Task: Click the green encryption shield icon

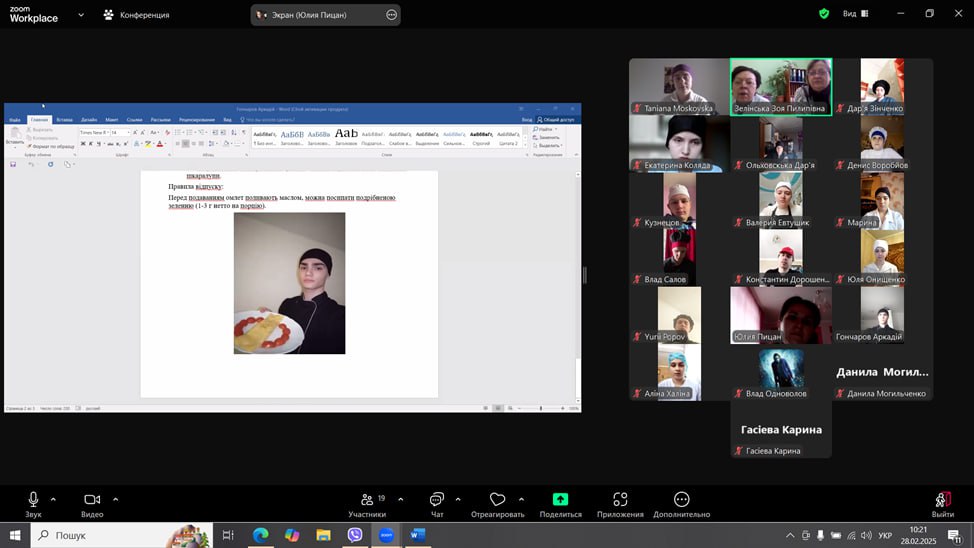Action: pos(824,14)
